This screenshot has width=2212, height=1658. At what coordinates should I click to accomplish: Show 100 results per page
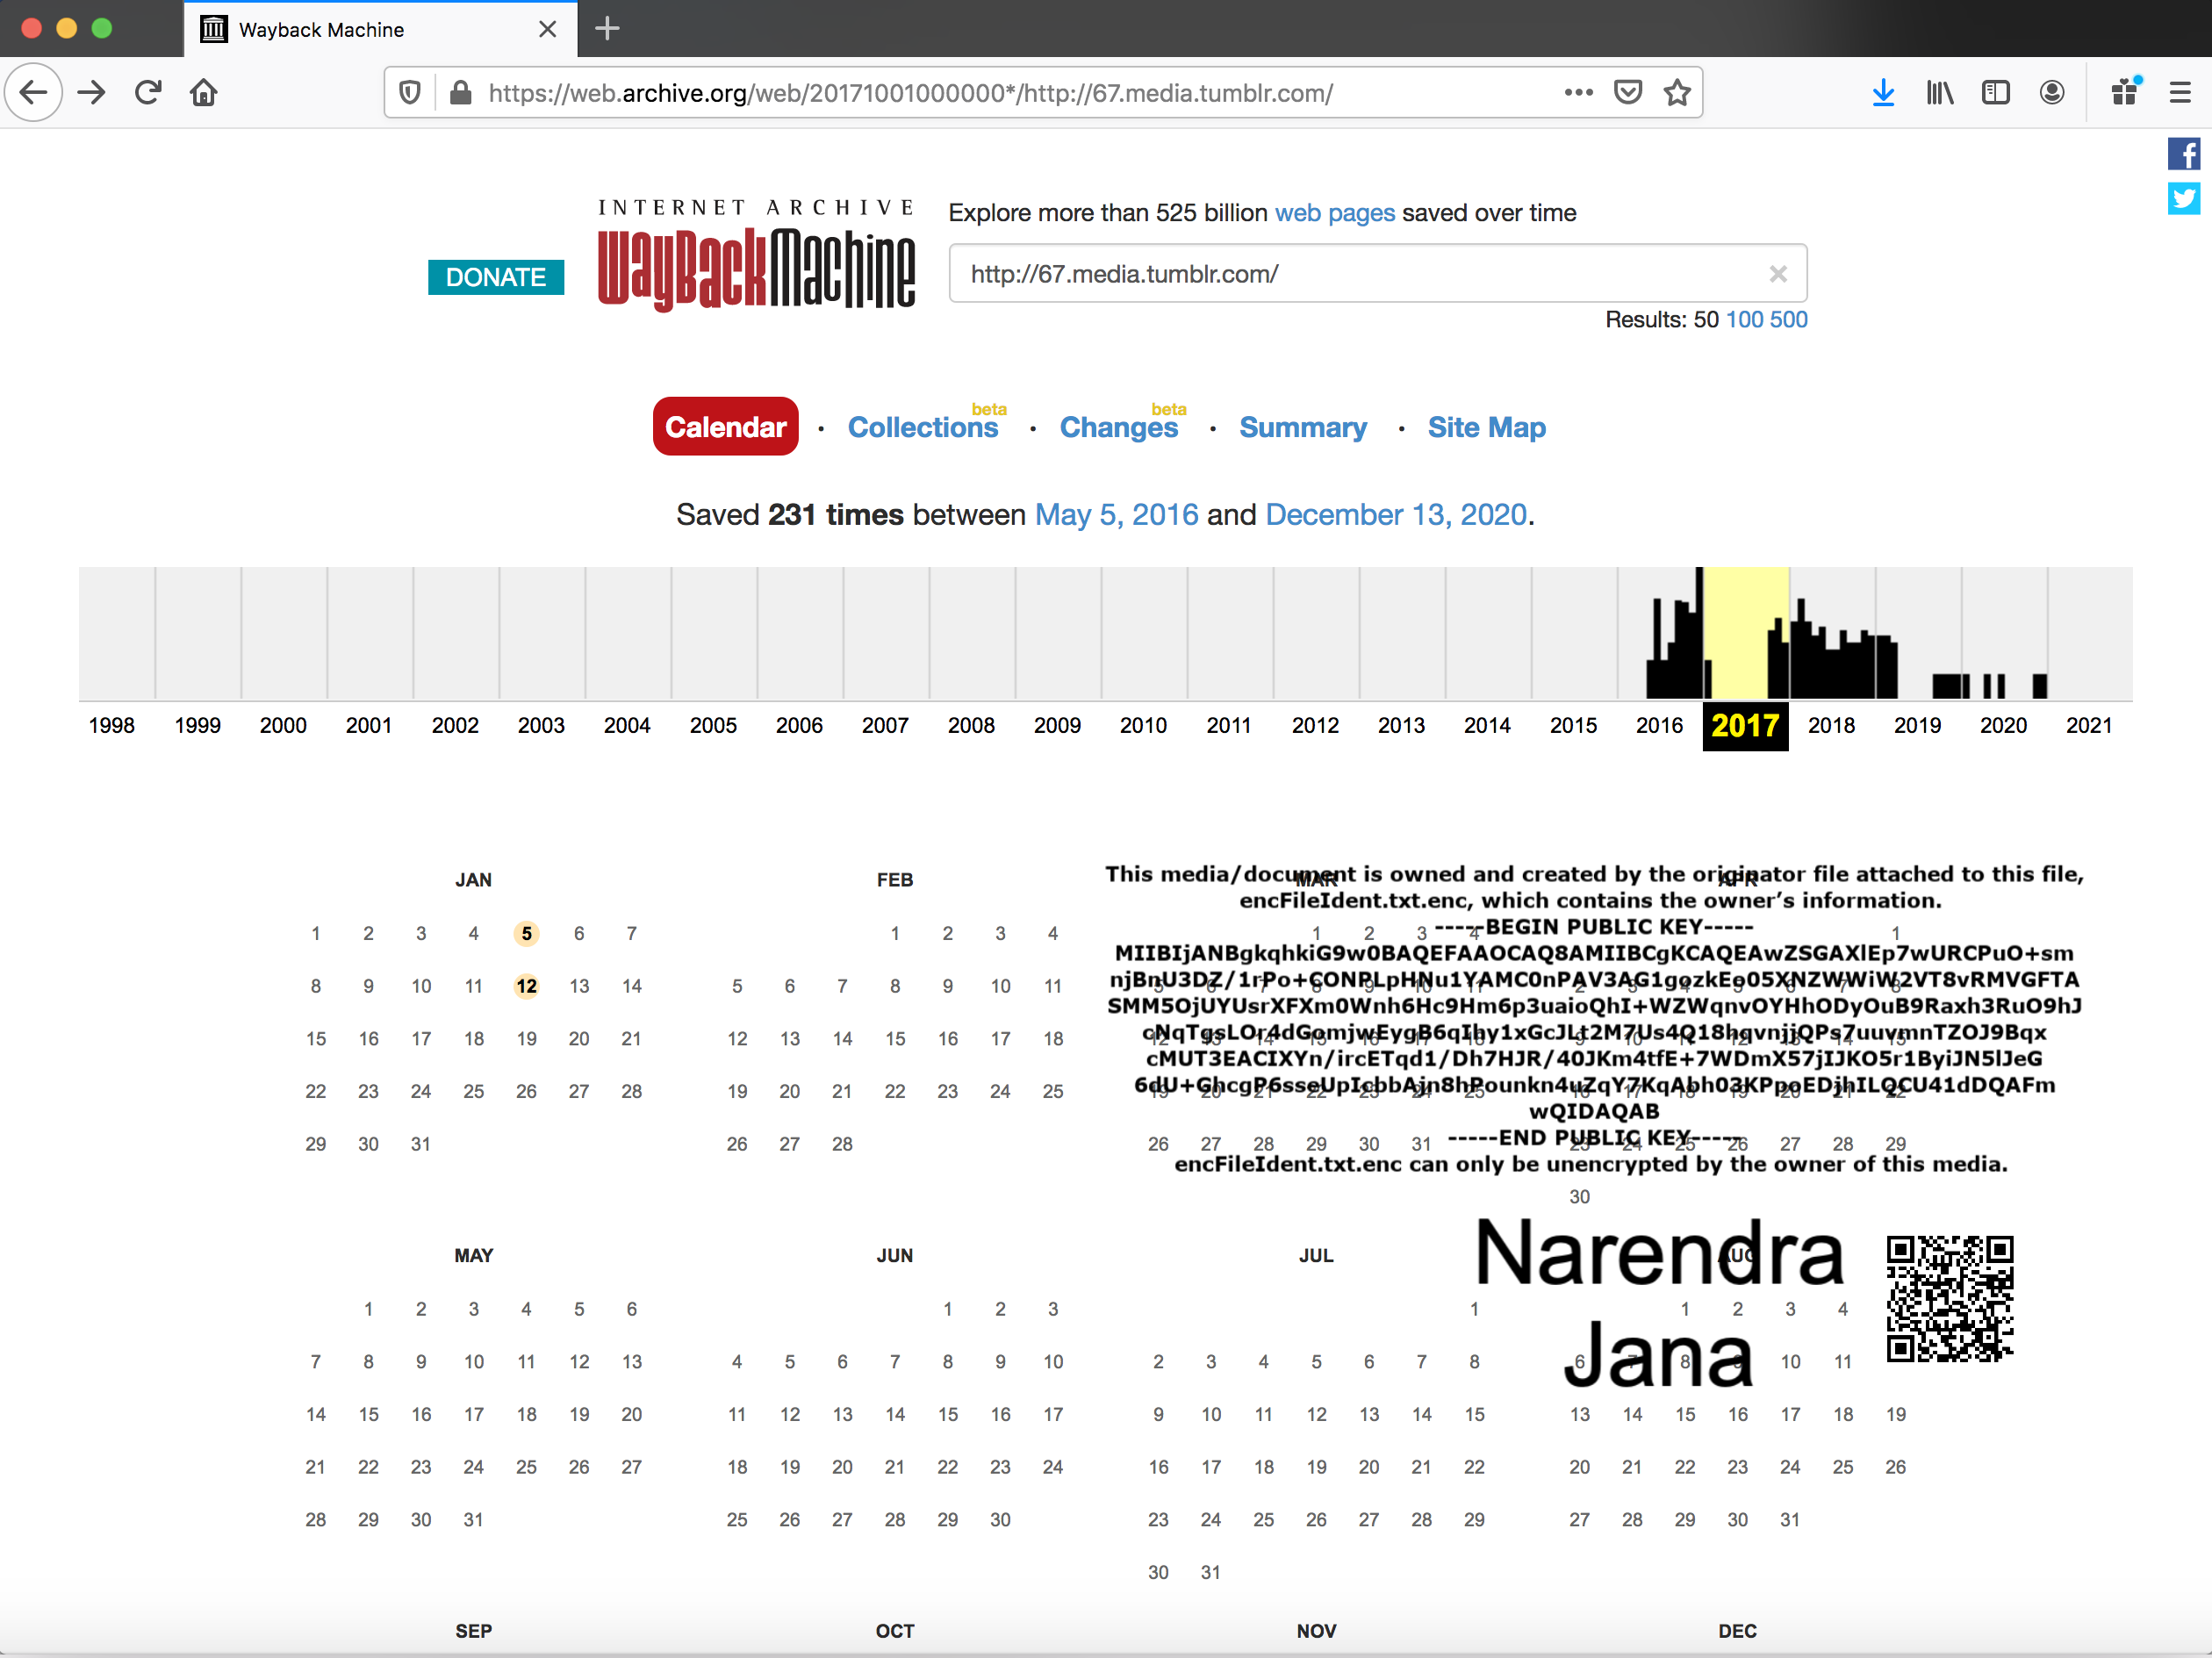[x=1744, y=320]
